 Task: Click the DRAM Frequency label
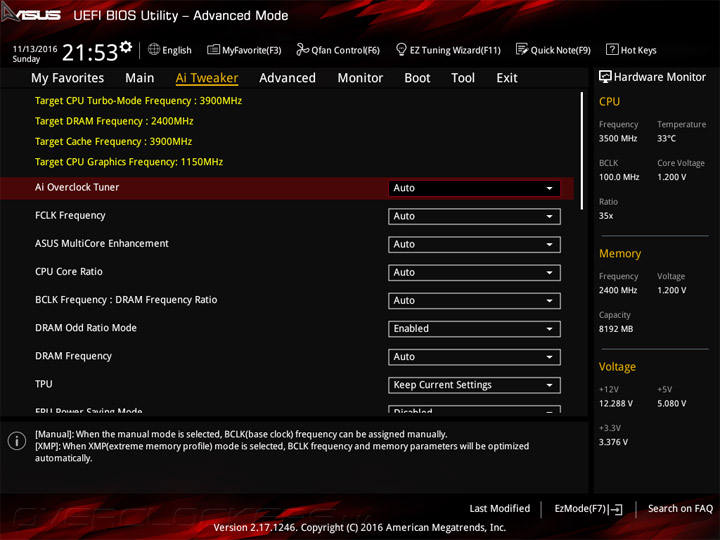73,356
